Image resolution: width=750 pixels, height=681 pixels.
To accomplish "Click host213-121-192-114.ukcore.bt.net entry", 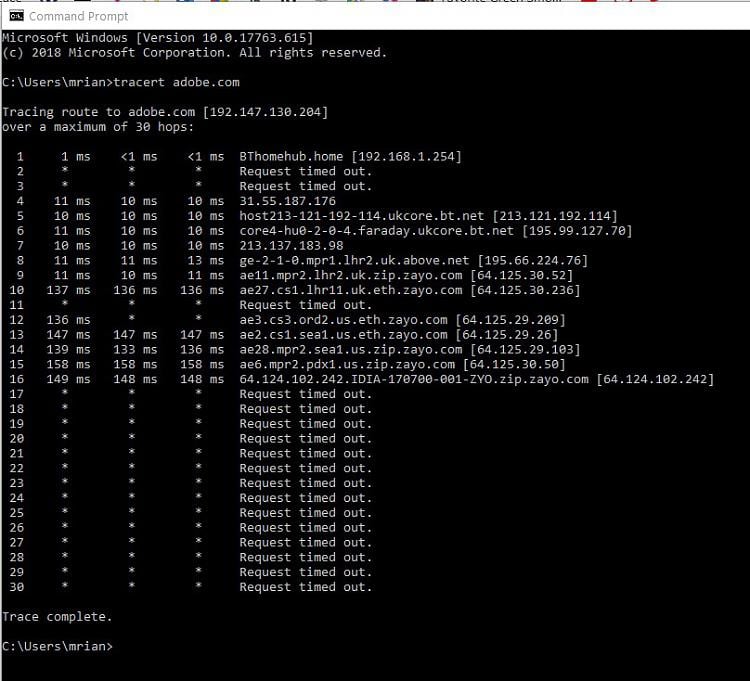I will [x=428, y=216].
